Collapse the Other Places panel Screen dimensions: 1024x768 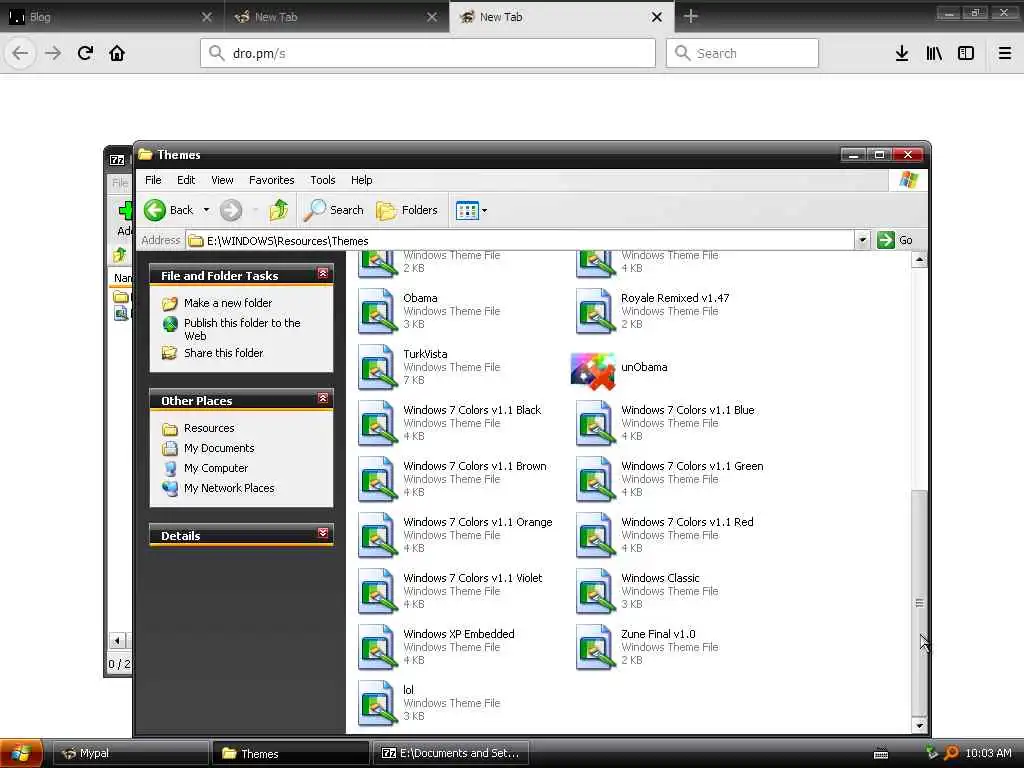coord(323,398)
